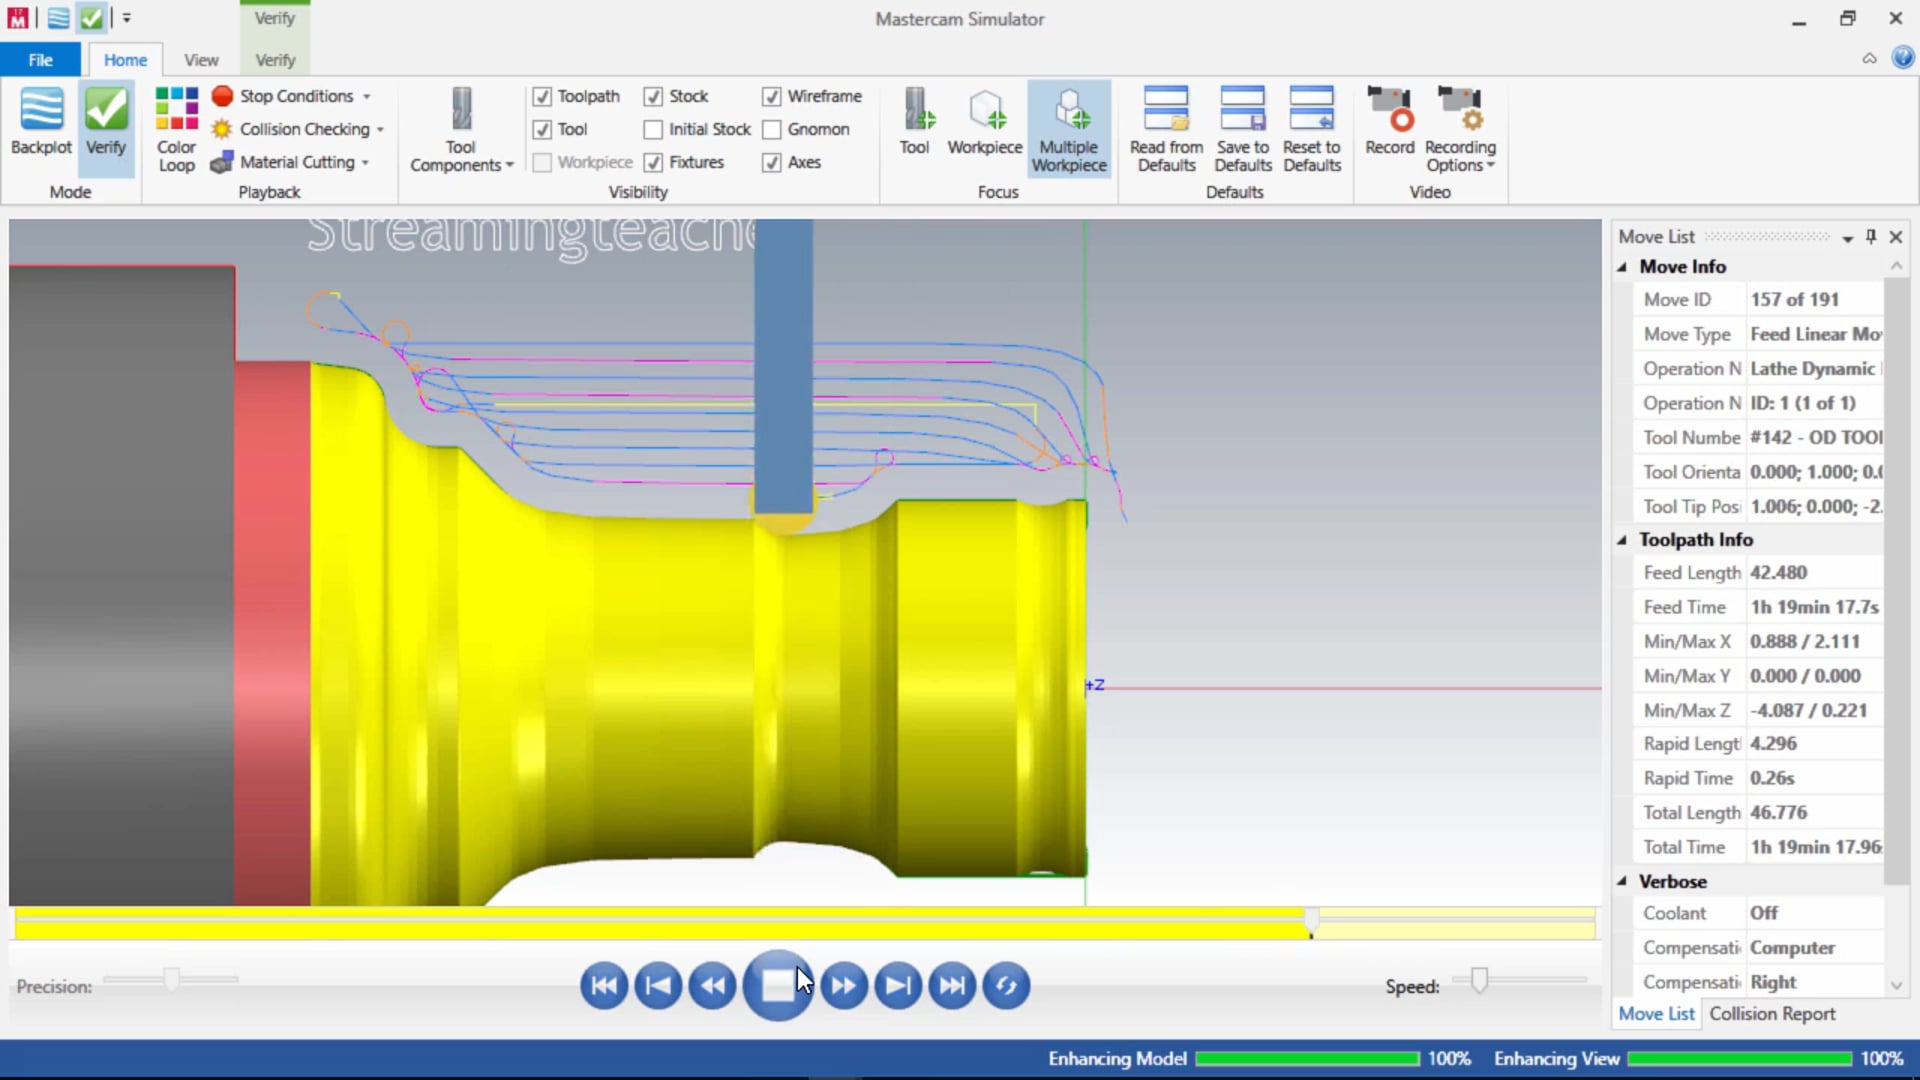Screen dimensions: 1920x1080
Task: Toggle the Stock visibility checkbox
Action: click(x=654, y=95)
